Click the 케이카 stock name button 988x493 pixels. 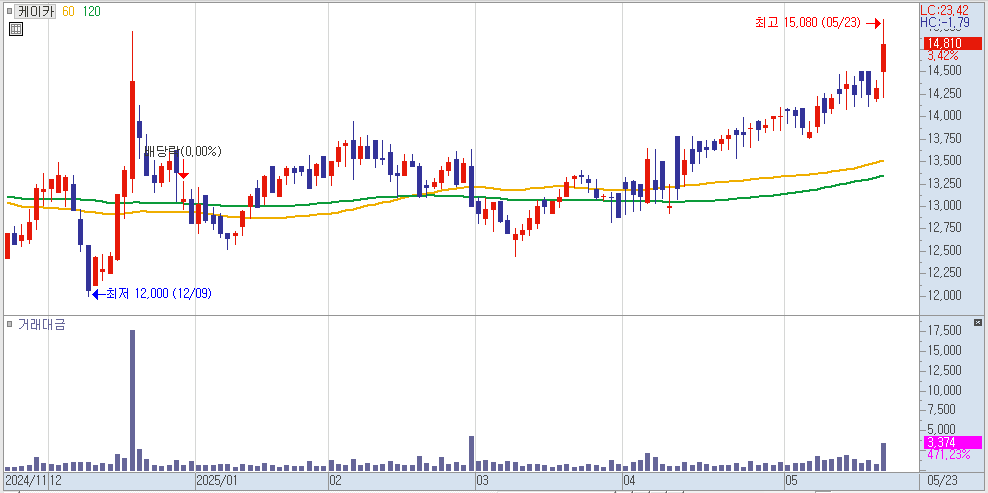[x=36, y=11]
